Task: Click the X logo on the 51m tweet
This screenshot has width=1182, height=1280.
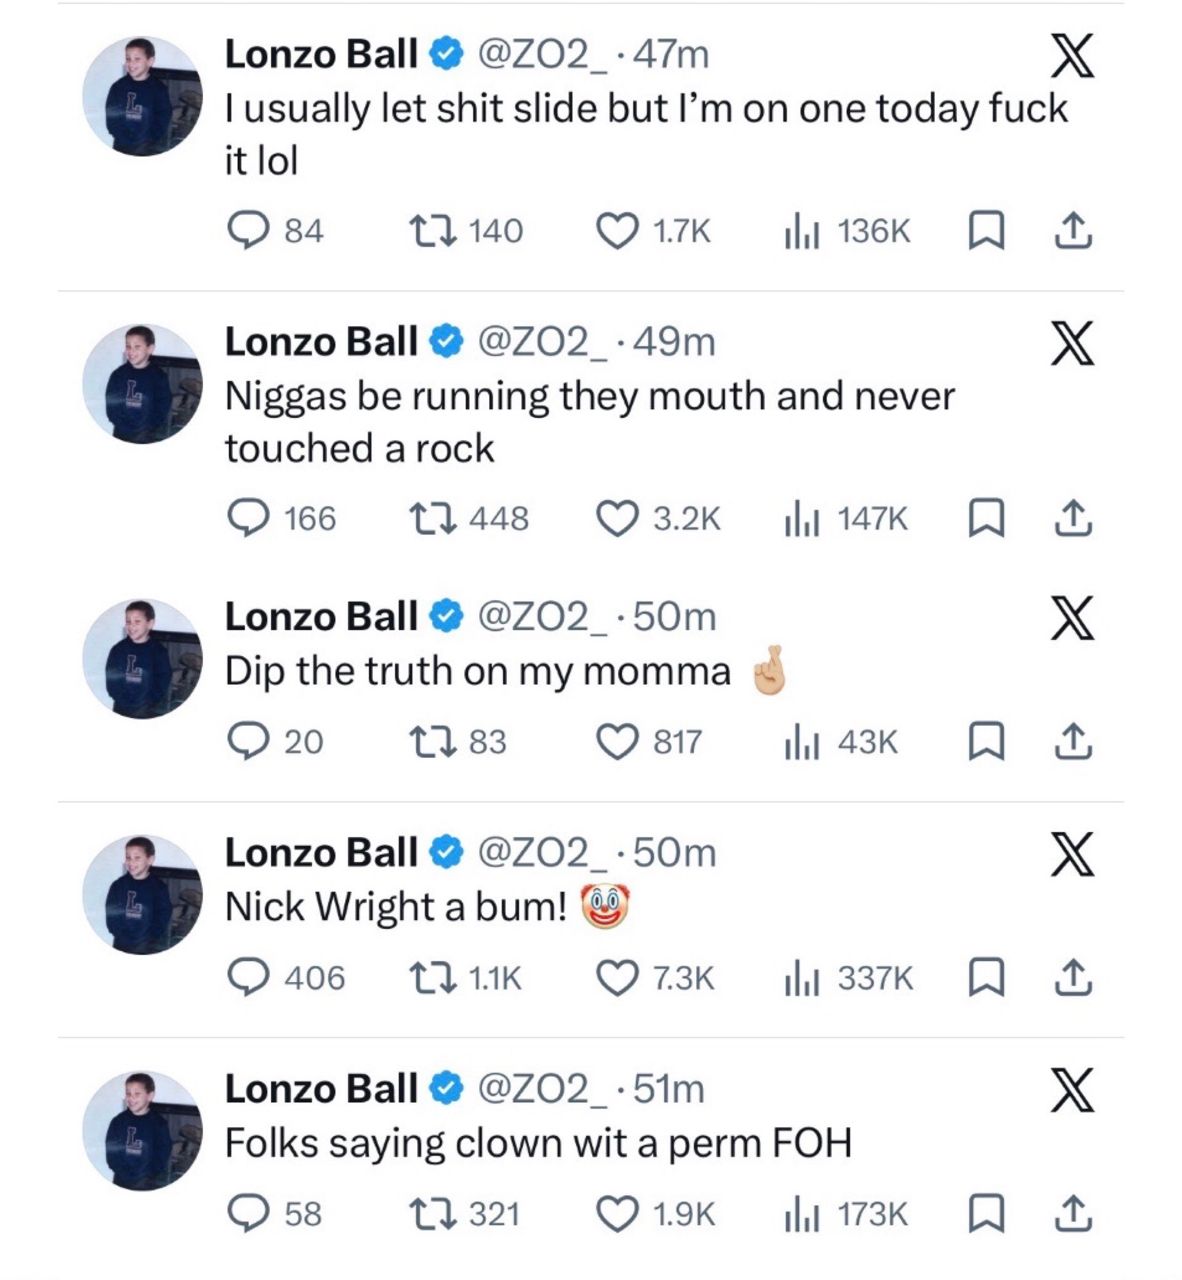Action: [x=1072, y=1089]
